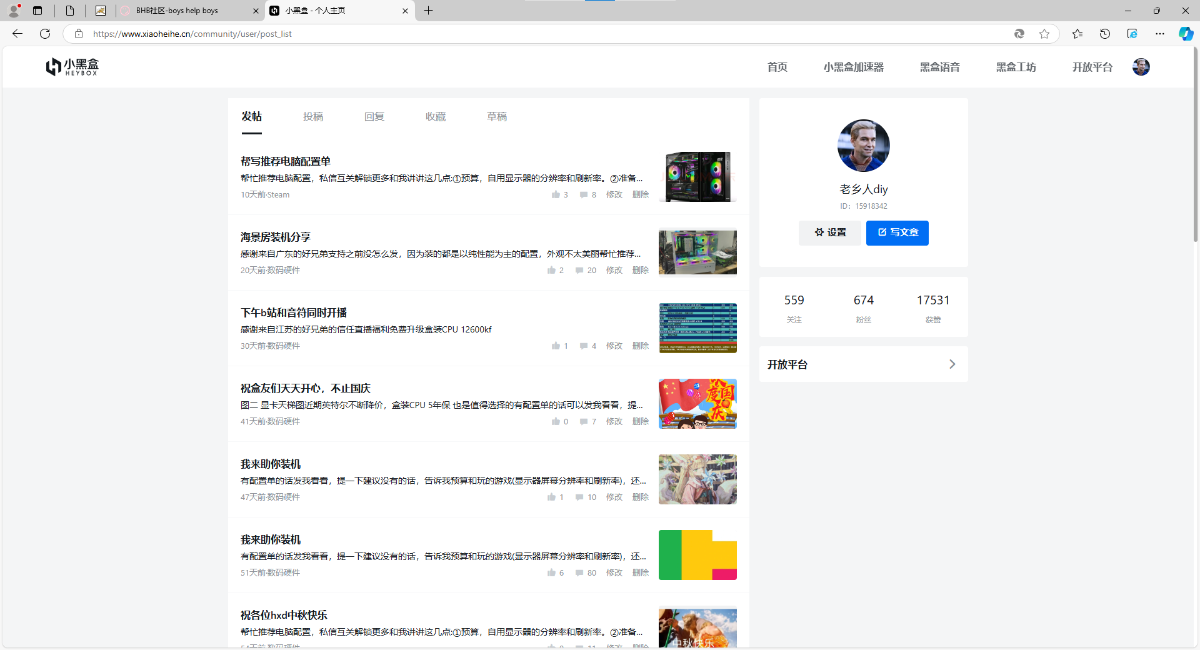Close the 小黑盒 个人主页 tab

405,10
